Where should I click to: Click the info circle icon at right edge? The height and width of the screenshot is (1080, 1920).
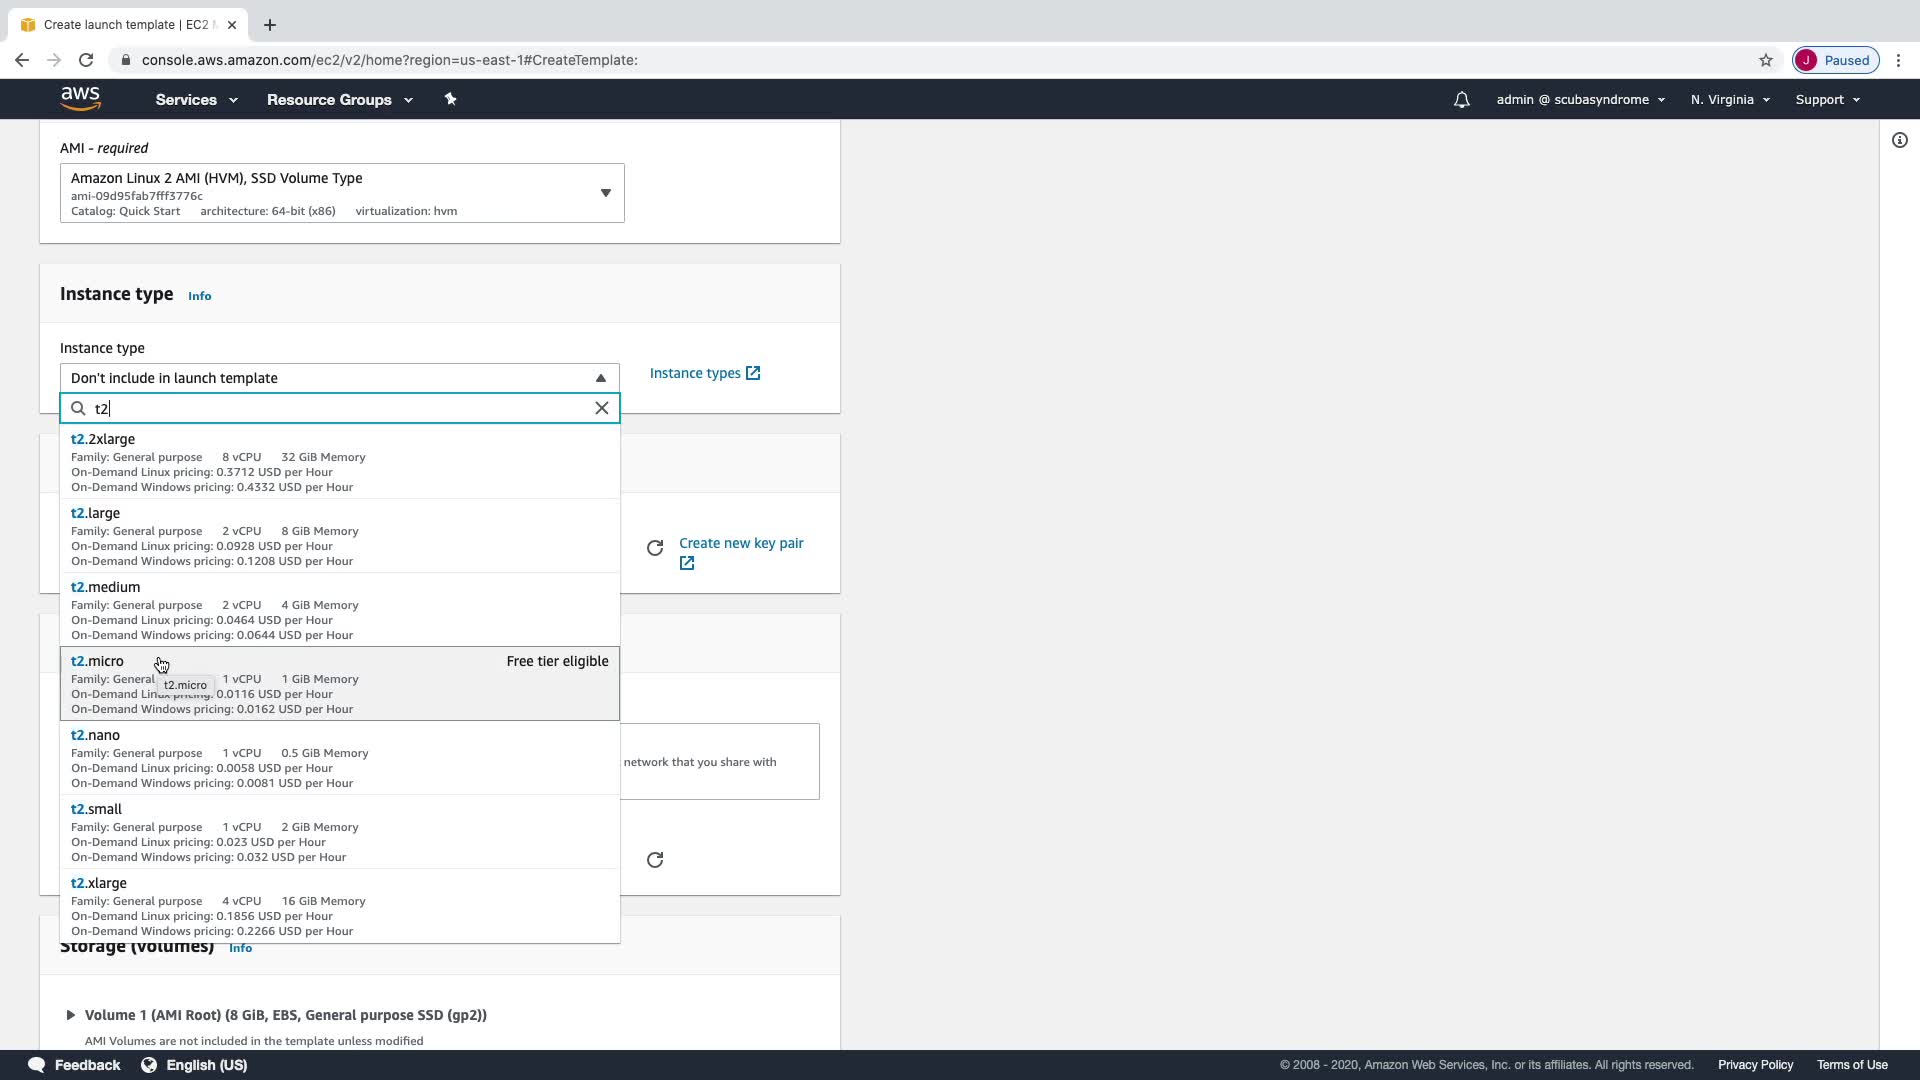pos(1899,141)
